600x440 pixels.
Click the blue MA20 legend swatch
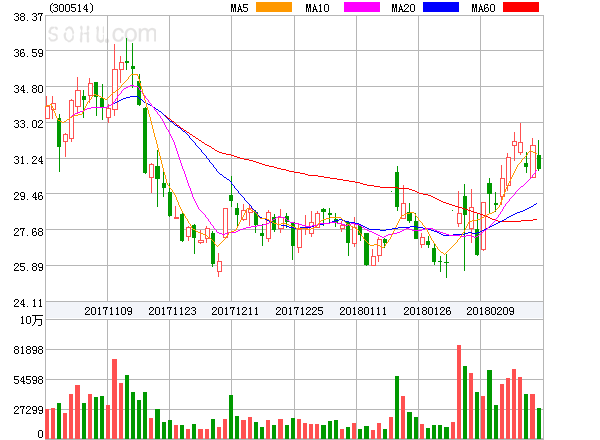point(441,7)
